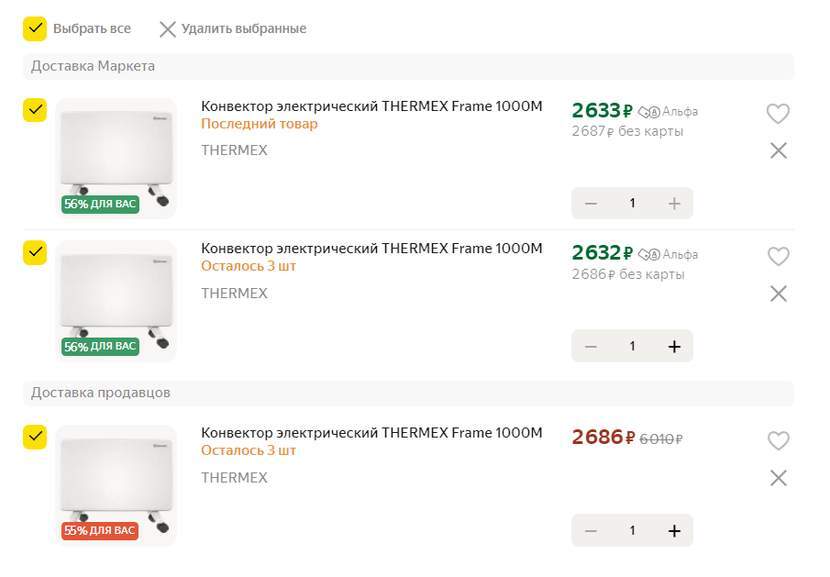Click the Альфа card icon on the 2632₽ price
The image size is (830, 577).
649,255
